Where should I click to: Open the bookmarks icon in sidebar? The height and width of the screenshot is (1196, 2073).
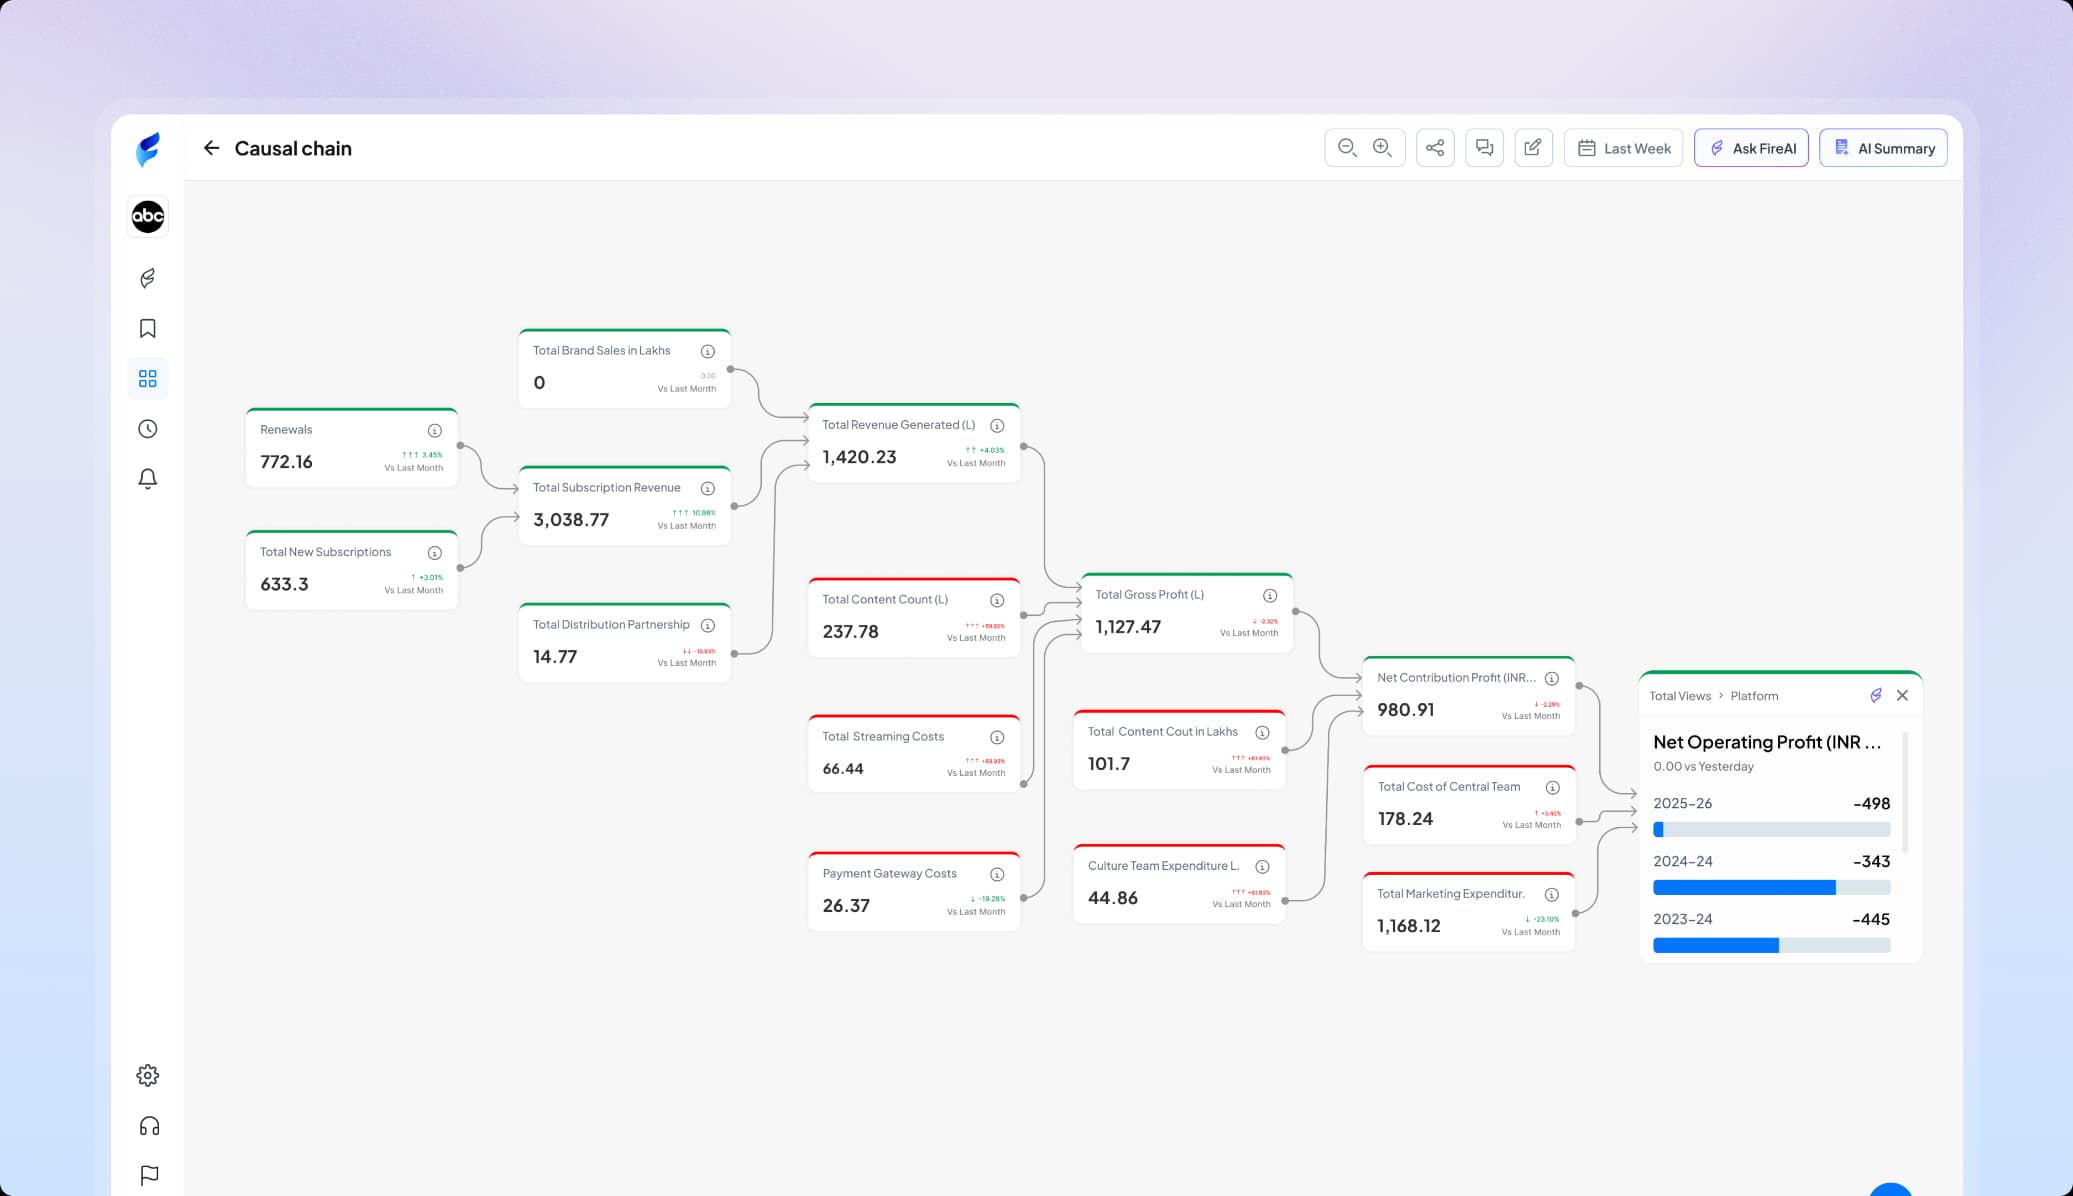(x=148, y=329)
